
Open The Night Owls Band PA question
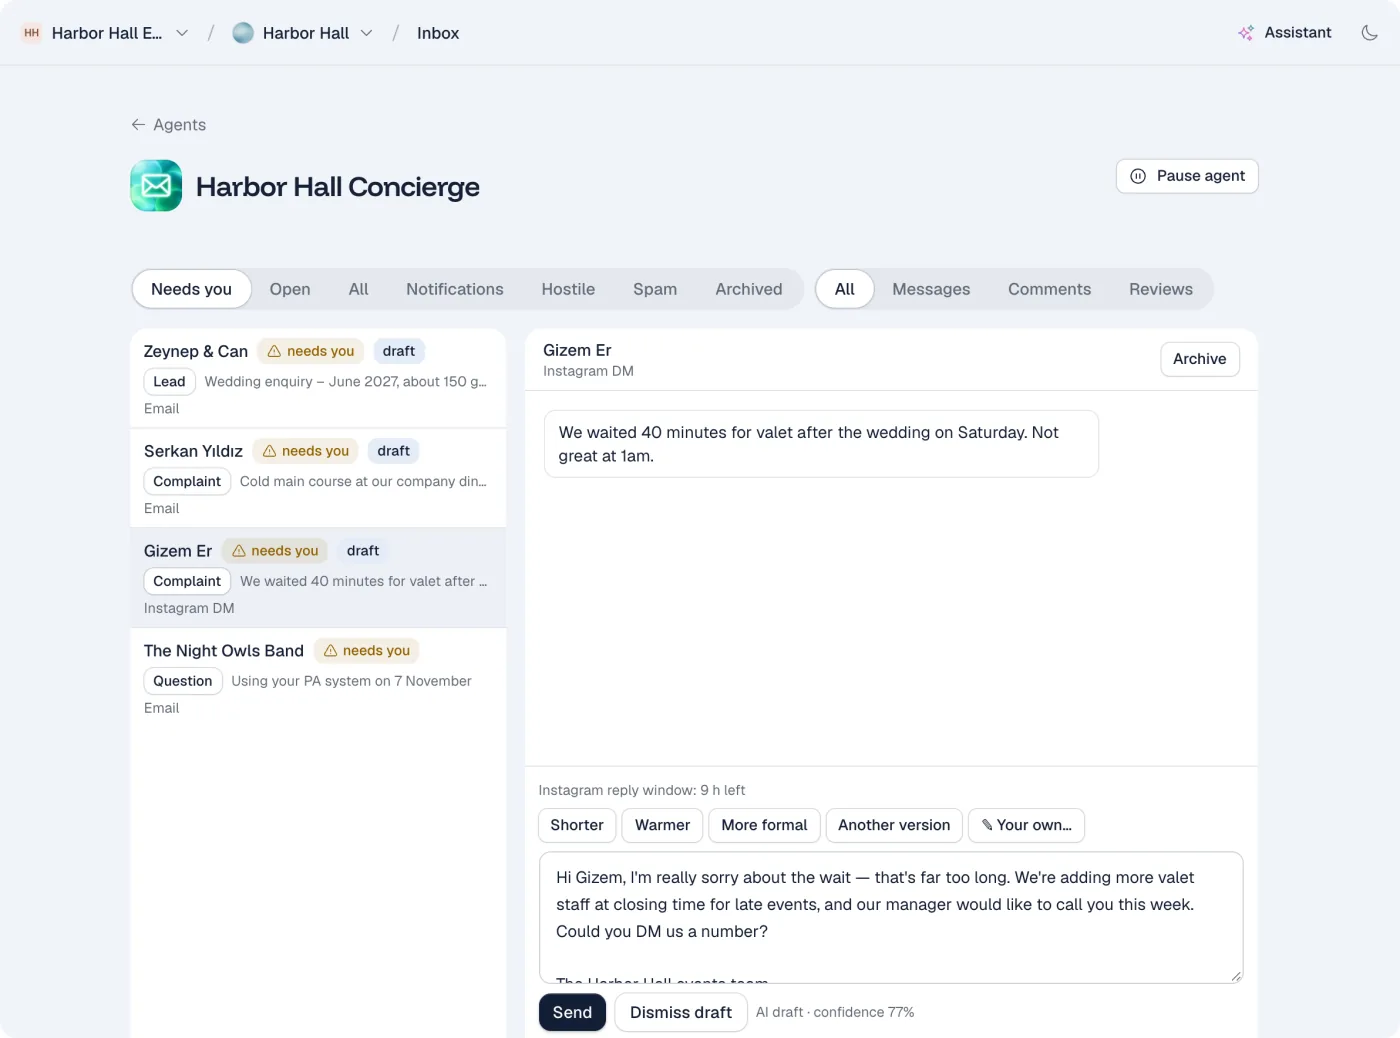[318, 678]
